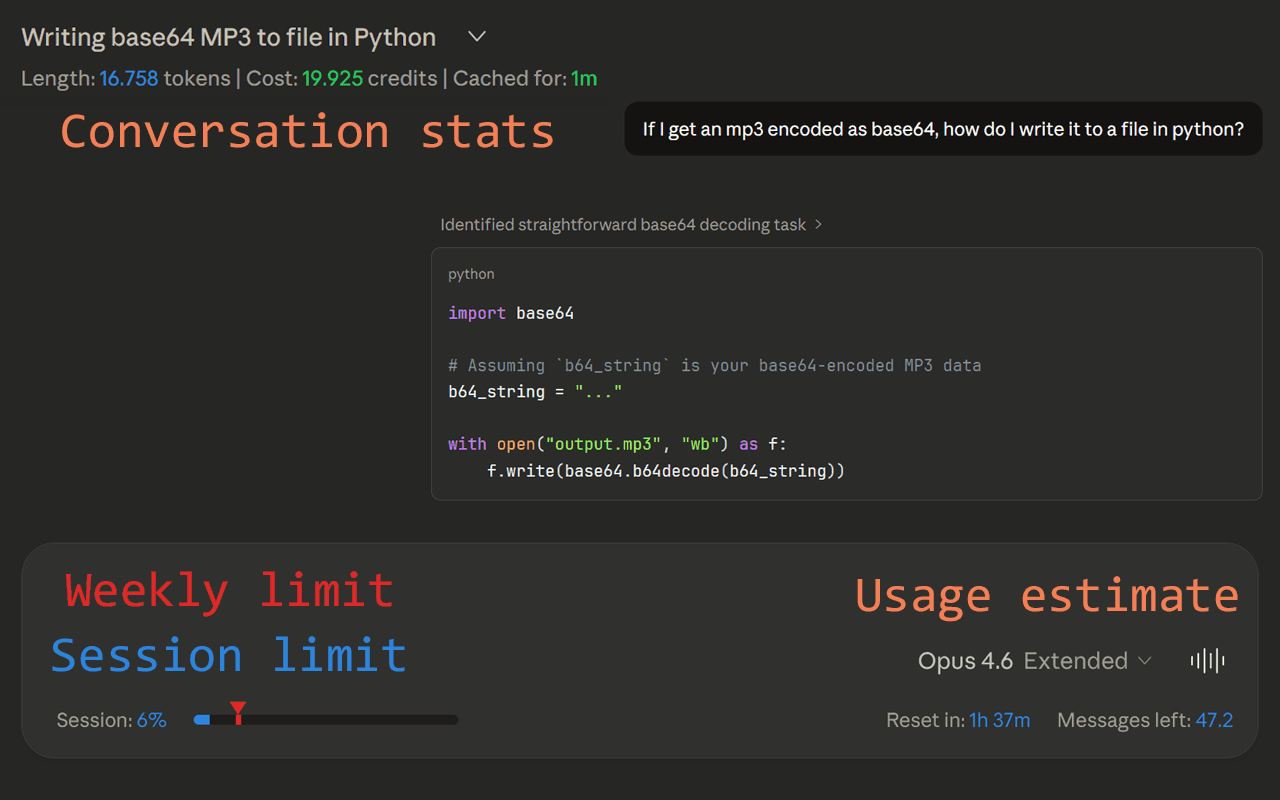Click the 'Session: 6%' label
This screenshot has height=800, width=1280.
[x=112, y=720]
